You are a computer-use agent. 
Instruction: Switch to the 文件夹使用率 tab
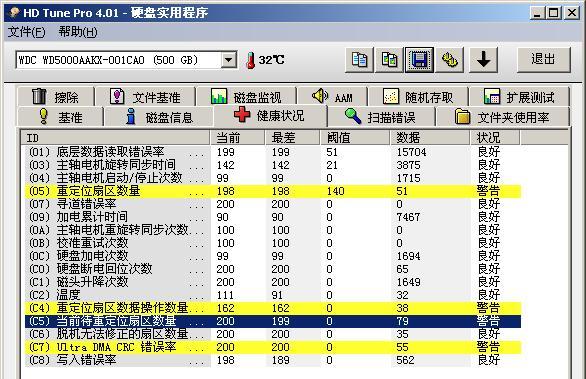tap(503, 117)
